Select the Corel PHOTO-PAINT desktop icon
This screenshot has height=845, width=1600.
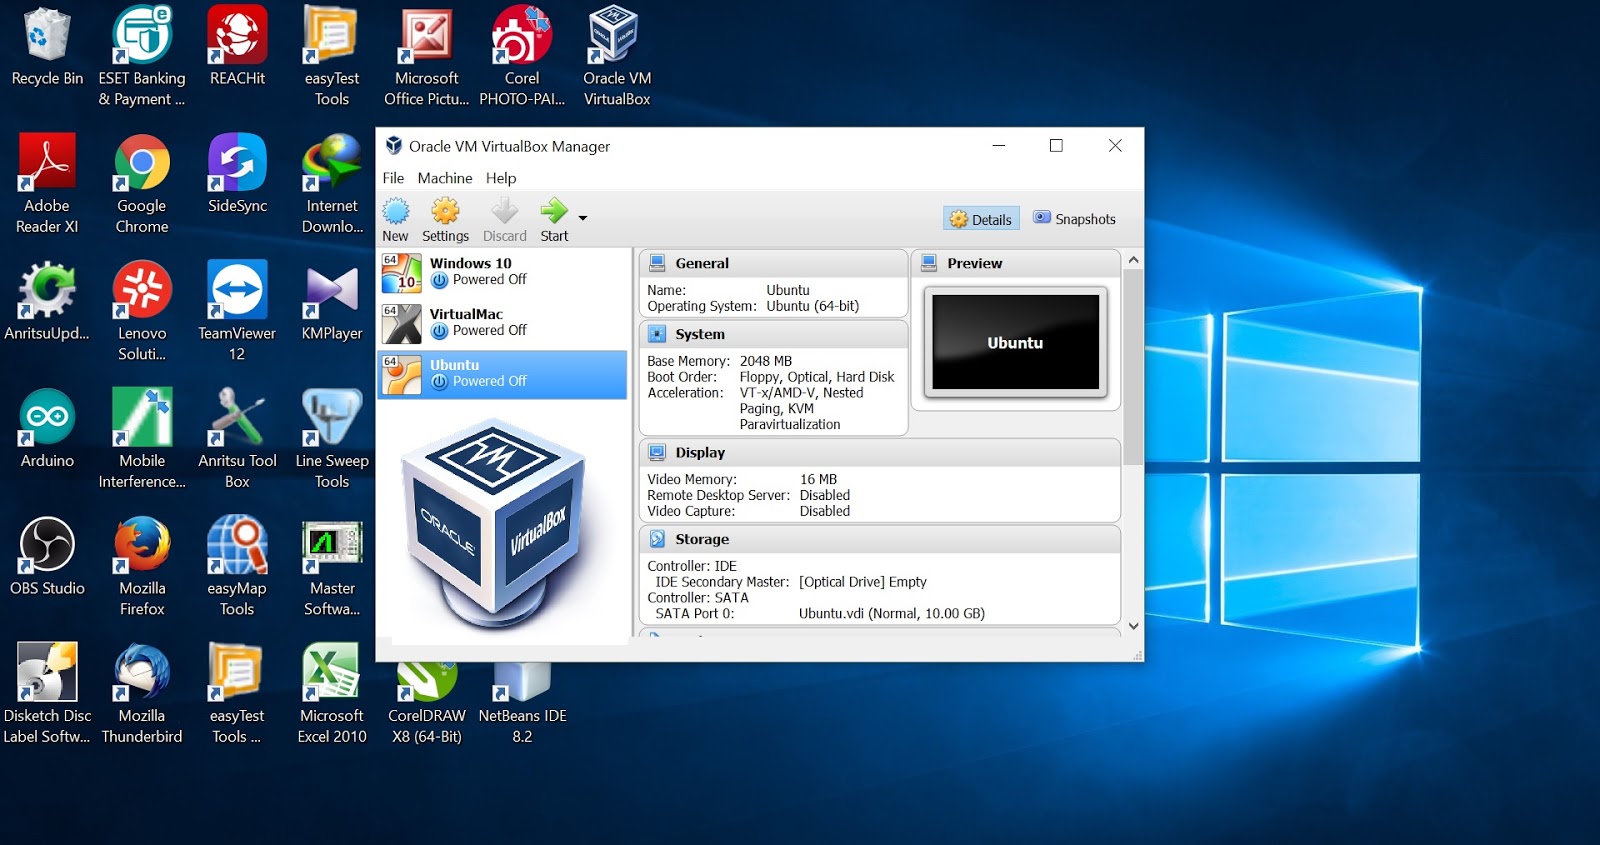[x=522, y=55]
